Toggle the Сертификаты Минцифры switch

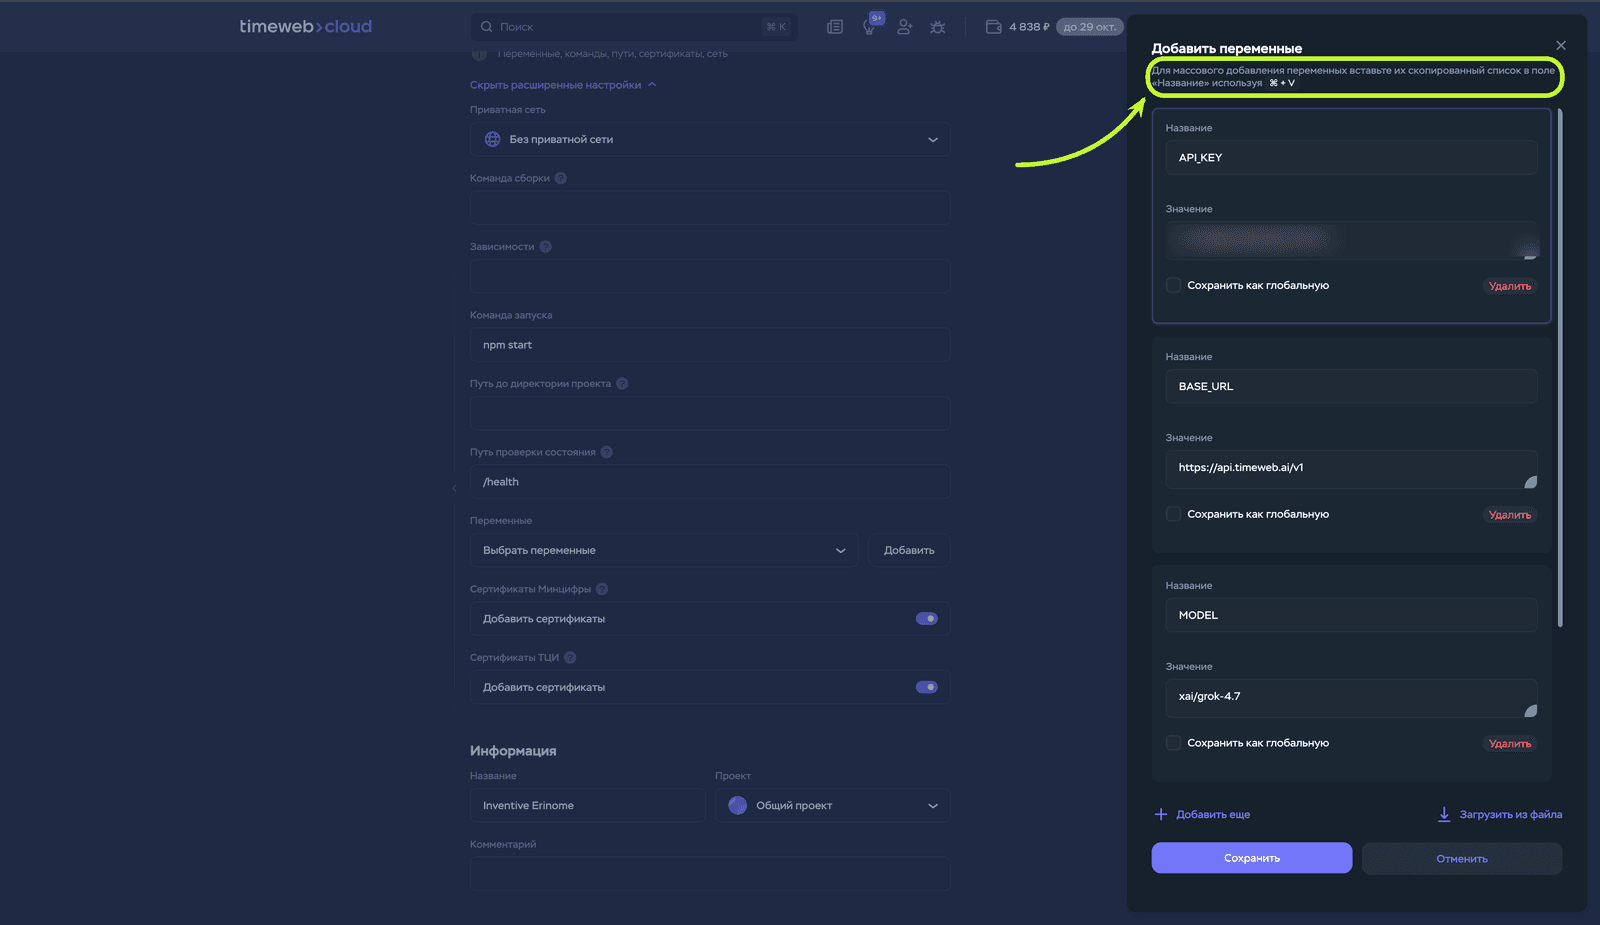tap(927, 619)
